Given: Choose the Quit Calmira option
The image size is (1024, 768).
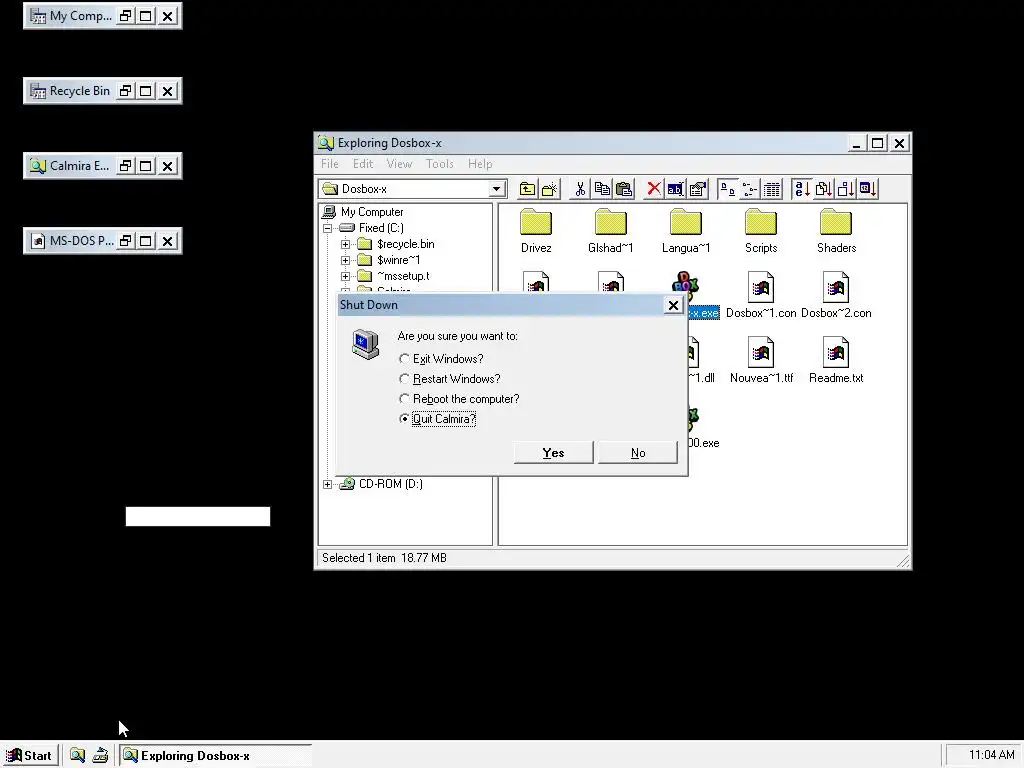Looking at the screenshot, I should point(438,419).
